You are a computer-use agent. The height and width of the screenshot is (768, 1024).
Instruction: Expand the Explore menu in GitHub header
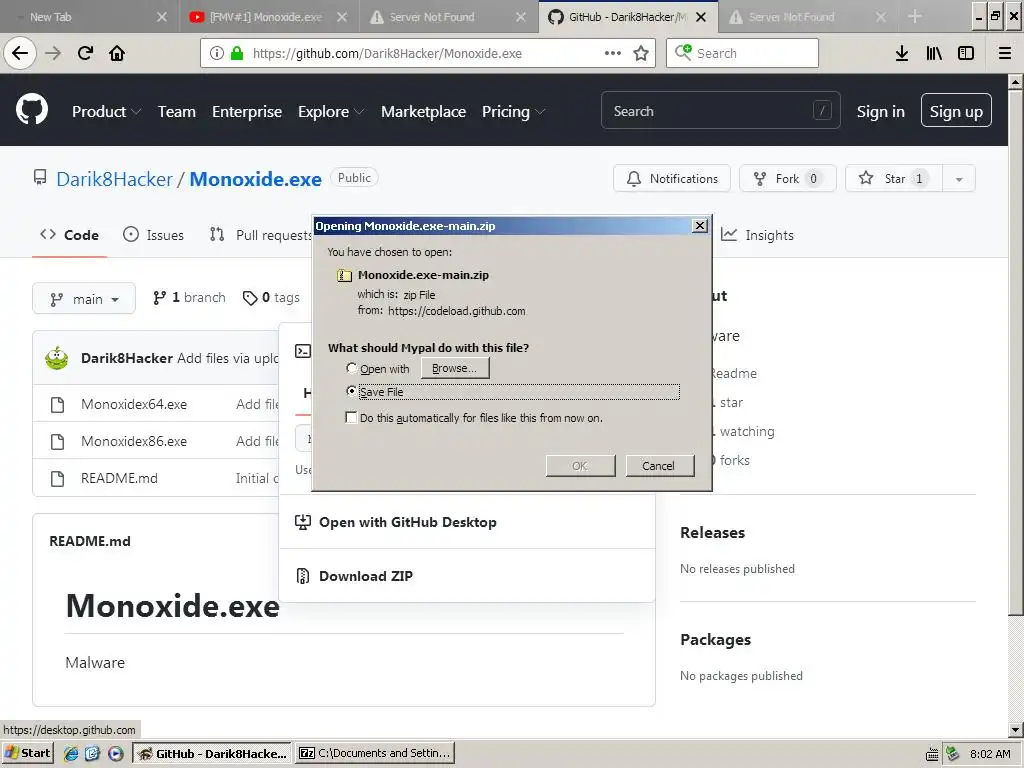331,112
